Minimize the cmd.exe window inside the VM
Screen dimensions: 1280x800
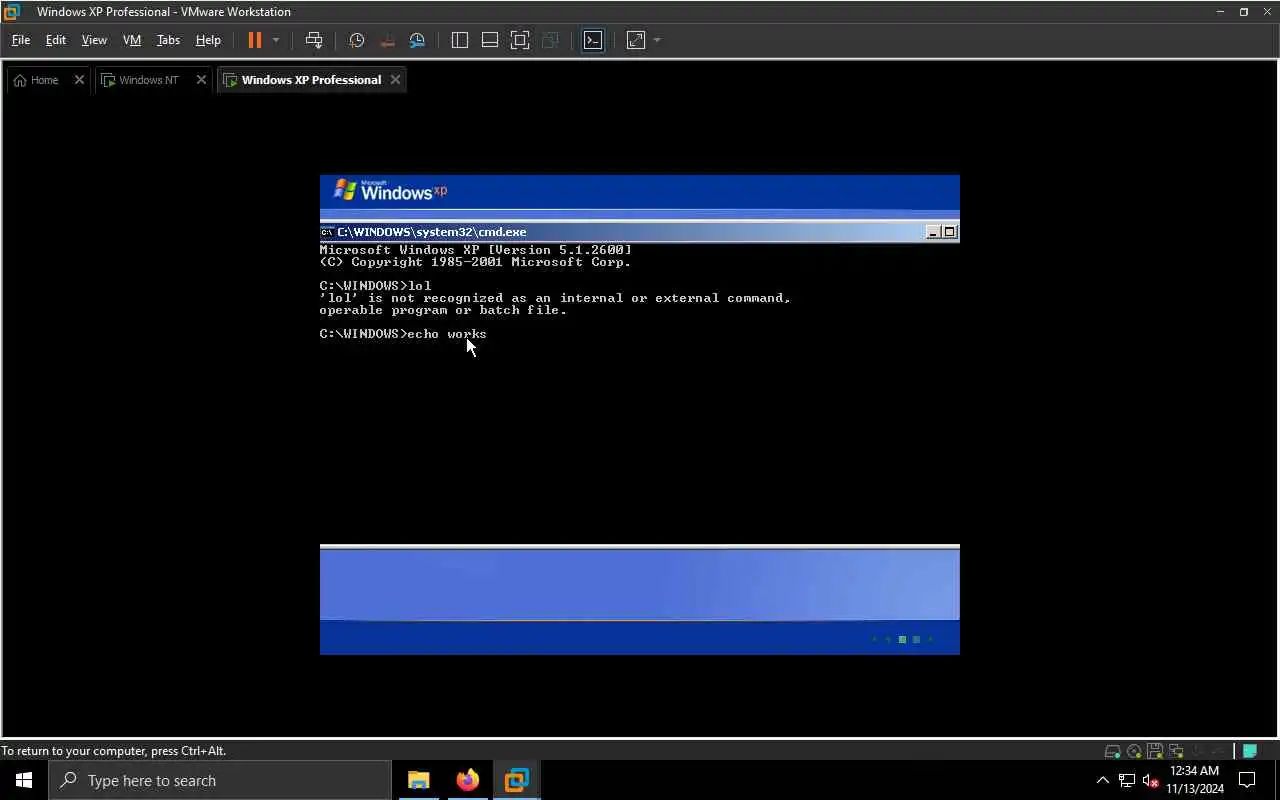pyautogui.click(x=933, y=232)
